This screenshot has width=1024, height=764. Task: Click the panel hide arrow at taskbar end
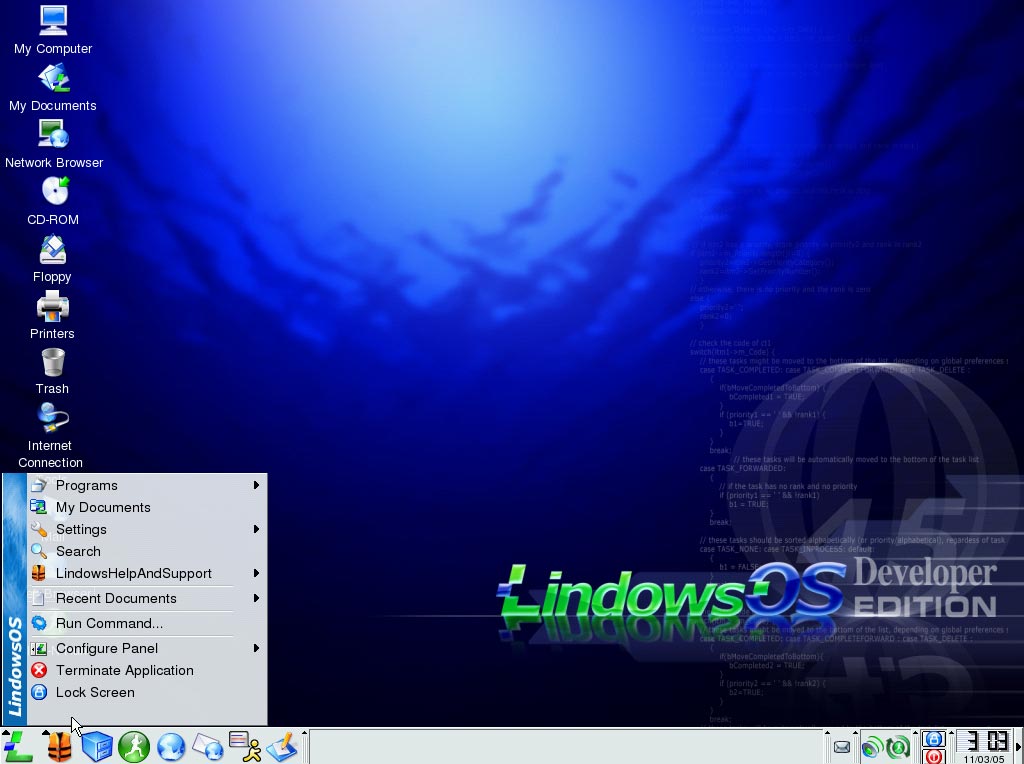click(x=1018, y=747)
